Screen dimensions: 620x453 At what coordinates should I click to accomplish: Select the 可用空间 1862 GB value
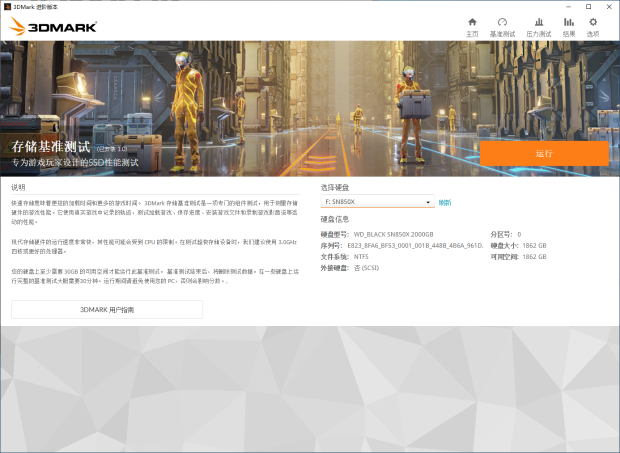(534, 257)
